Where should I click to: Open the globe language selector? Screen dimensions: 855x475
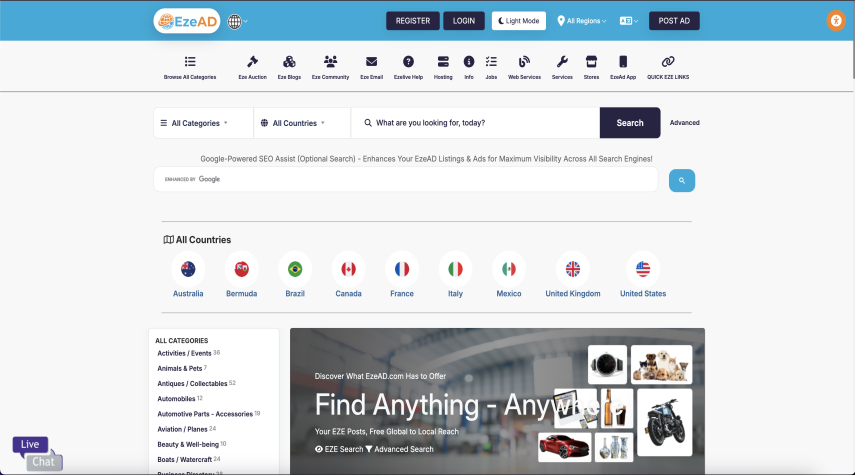pos(237,21)
